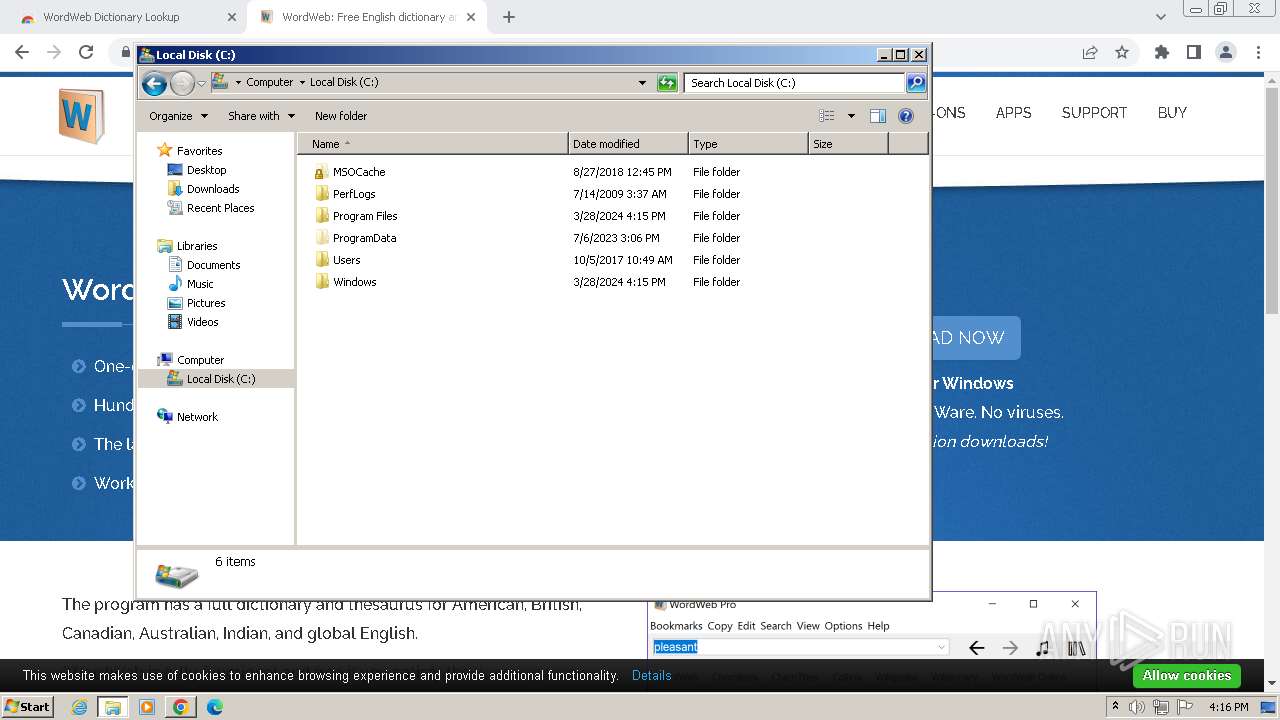
Task: Click Explorer's Forward navigation button
Action: [x=182, y=83]
